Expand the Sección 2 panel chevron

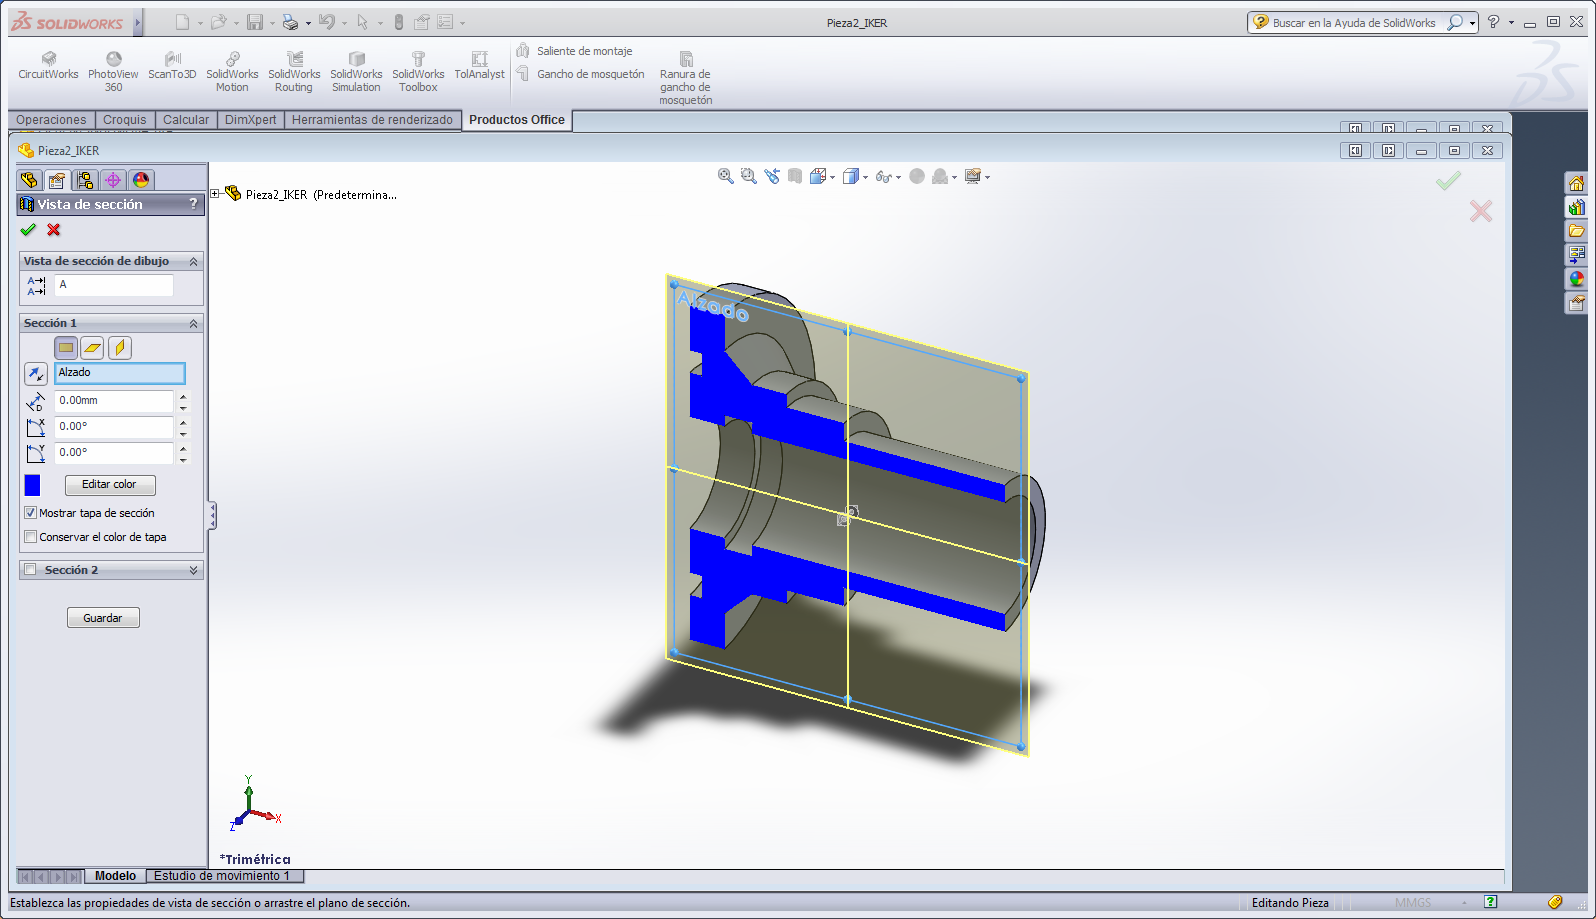coord(193,570)
